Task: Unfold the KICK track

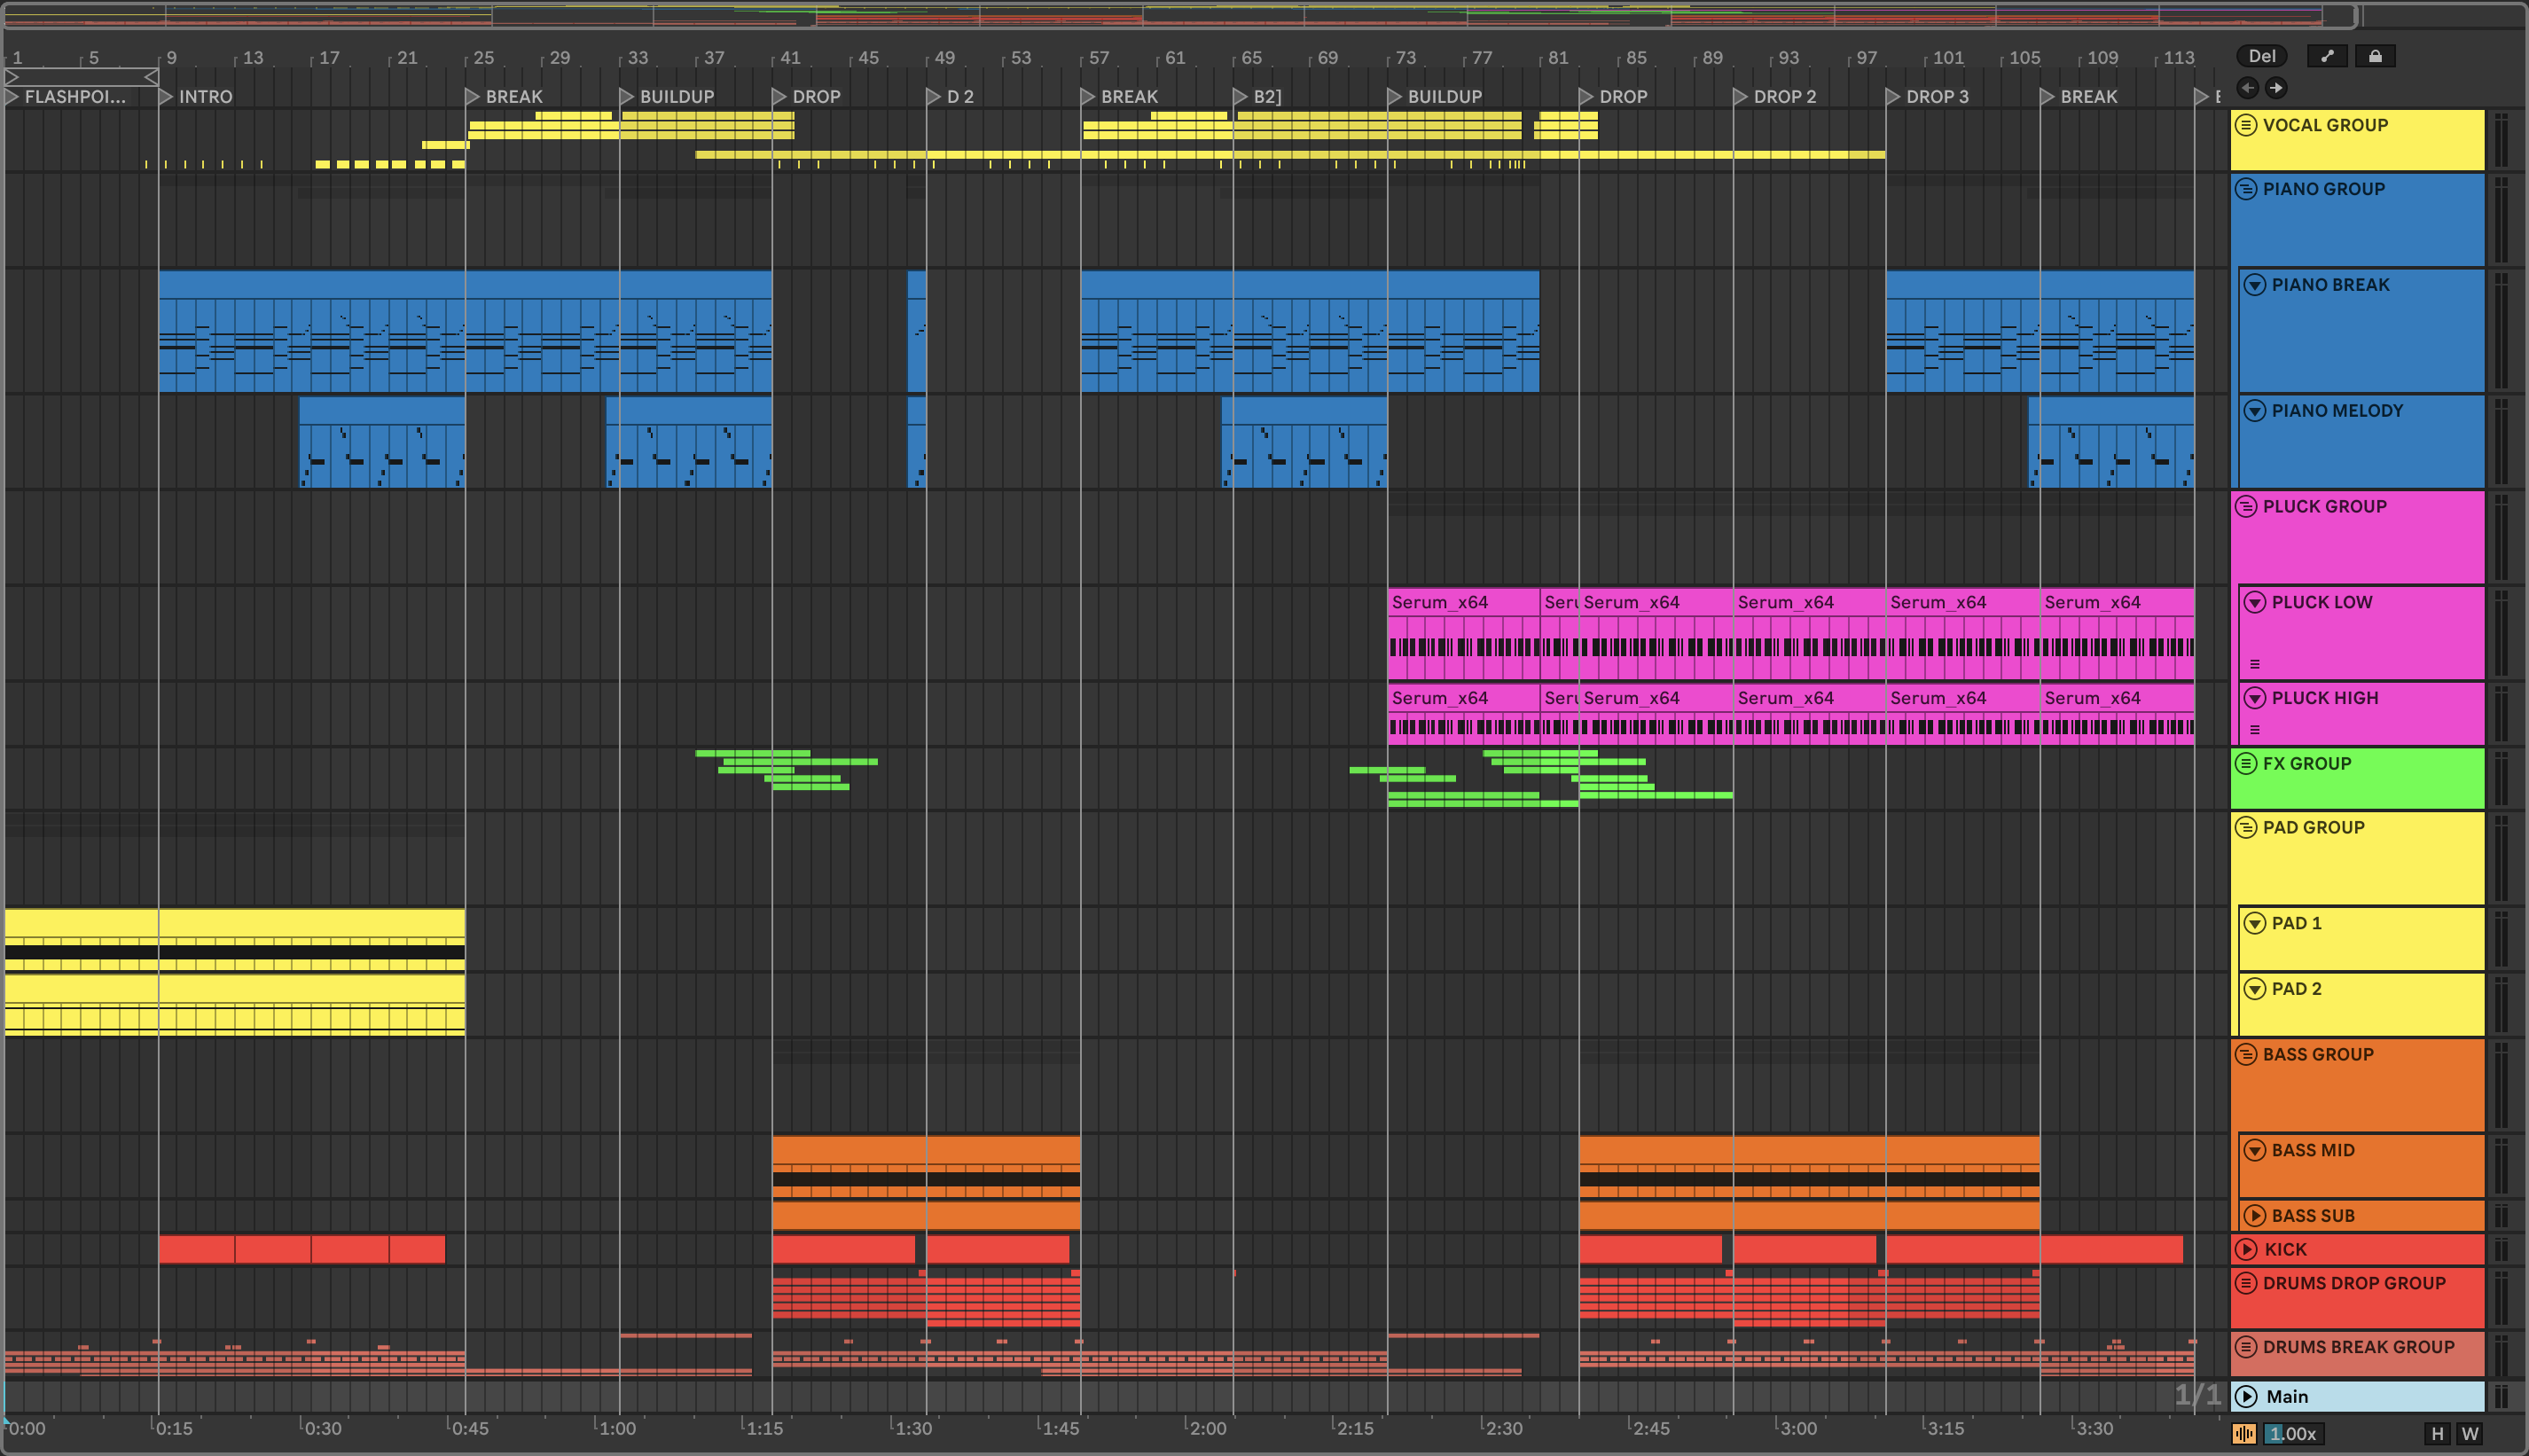Action: coord(2246,1249)
